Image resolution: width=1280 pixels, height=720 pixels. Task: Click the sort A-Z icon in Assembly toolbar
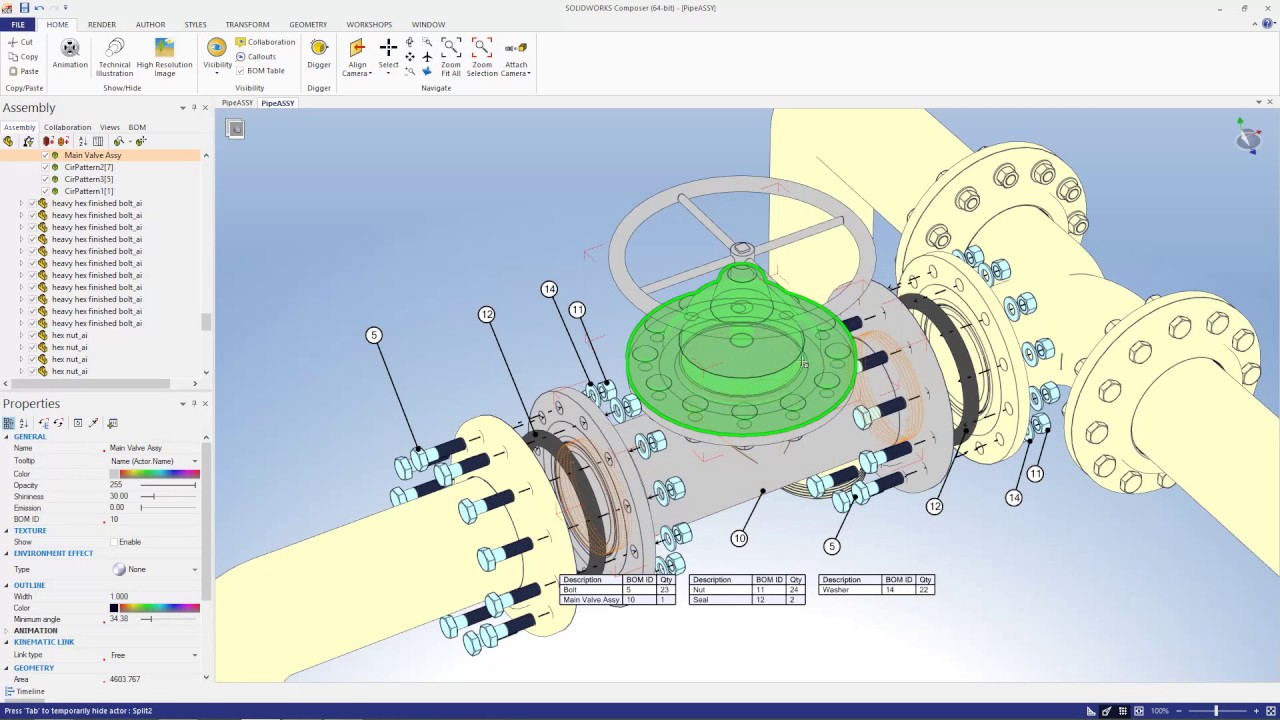click(83, 141)
